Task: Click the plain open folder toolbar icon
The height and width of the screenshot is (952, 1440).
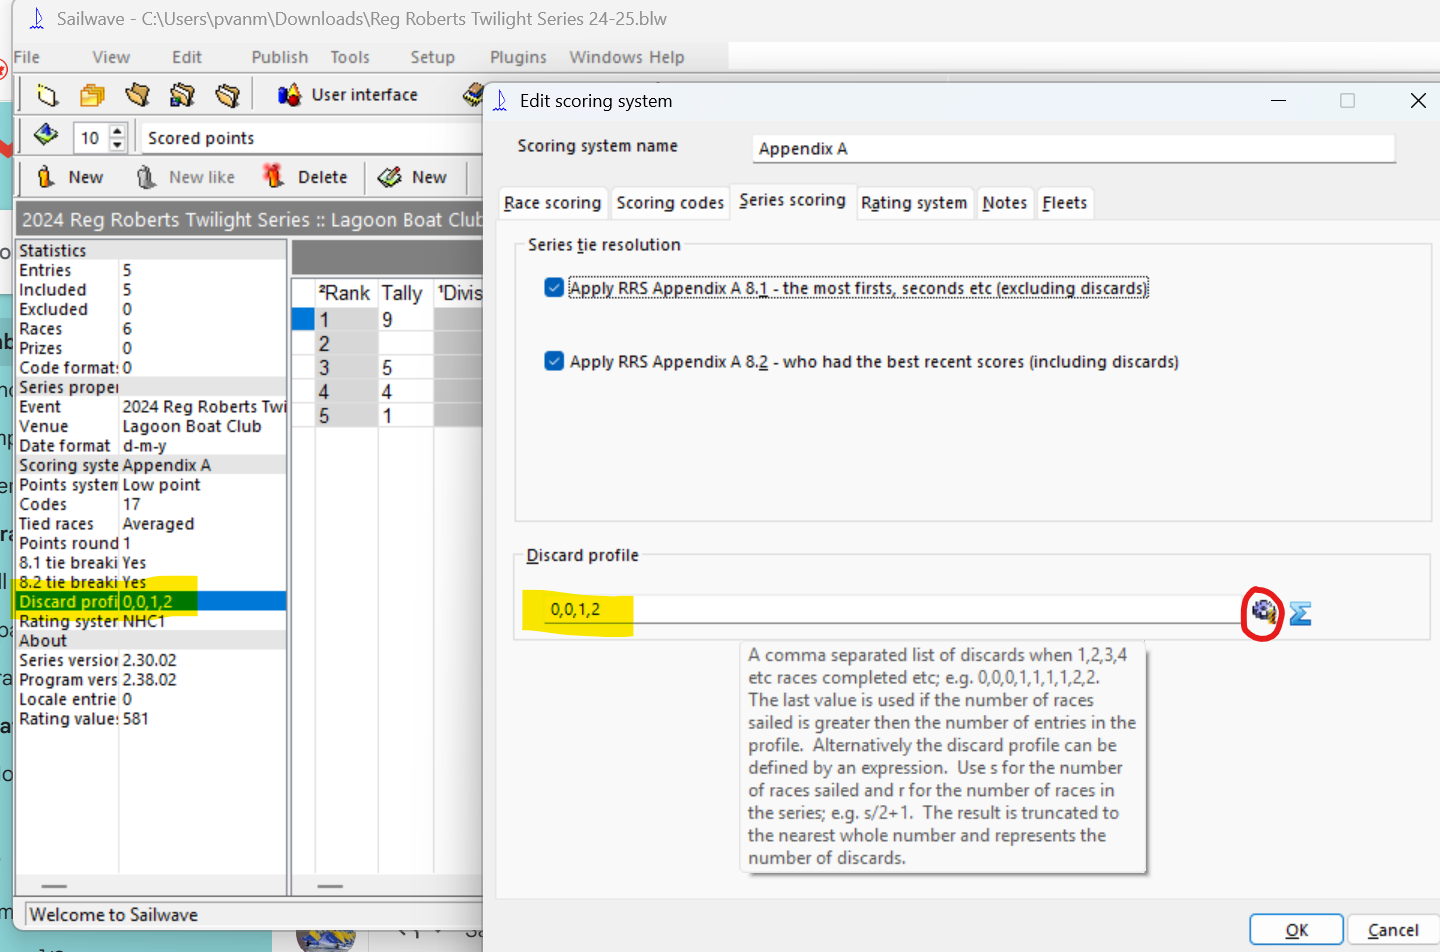Action: (137, 95)
